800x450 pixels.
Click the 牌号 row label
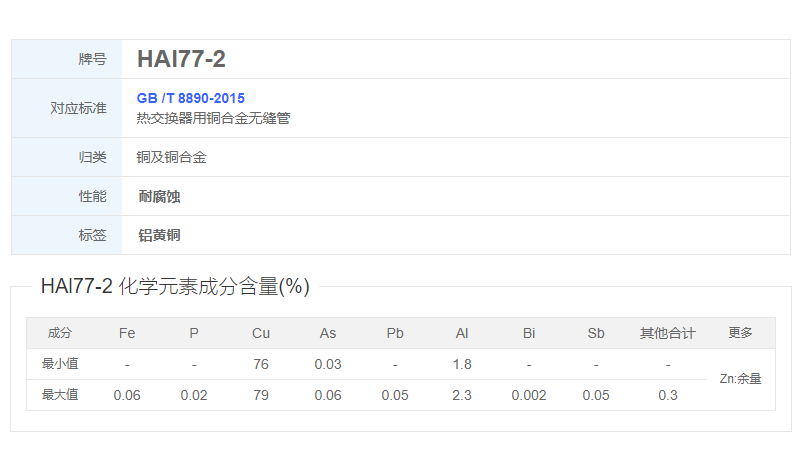(92, 59)
